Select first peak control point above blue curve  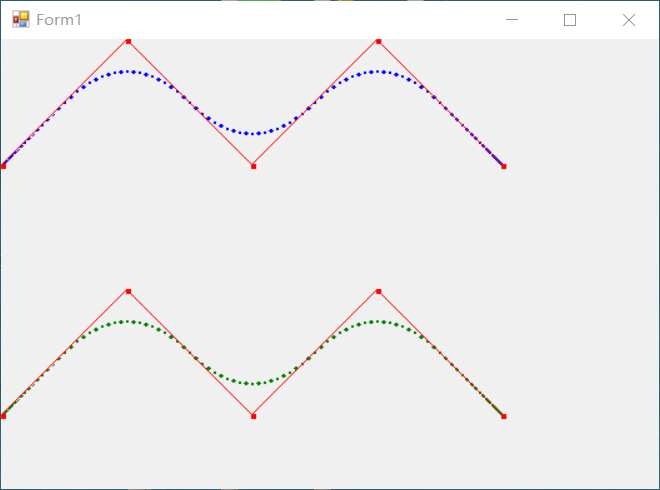tap(128, 41)
